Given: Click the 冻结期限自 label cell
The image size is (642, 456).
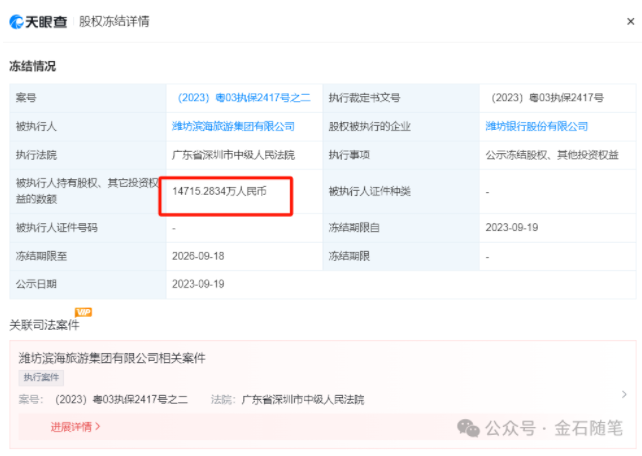Looking at the screenshot, I should (401, 228).
